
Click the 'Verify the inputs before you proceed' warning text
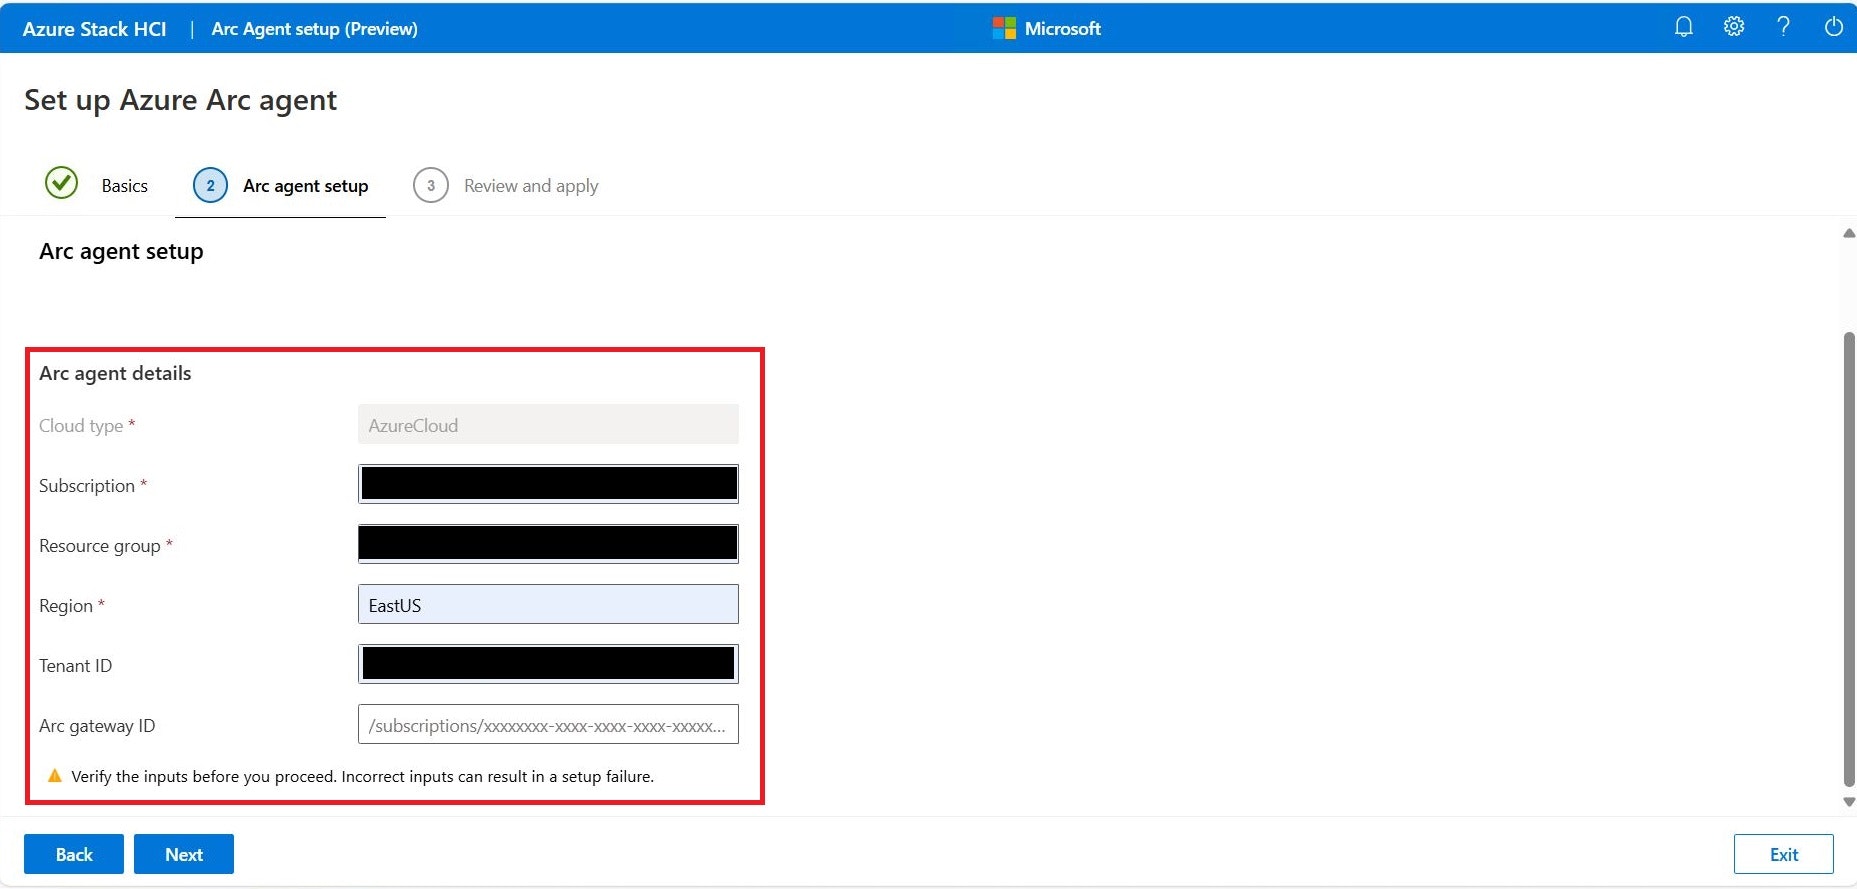[x=362, y=776]
